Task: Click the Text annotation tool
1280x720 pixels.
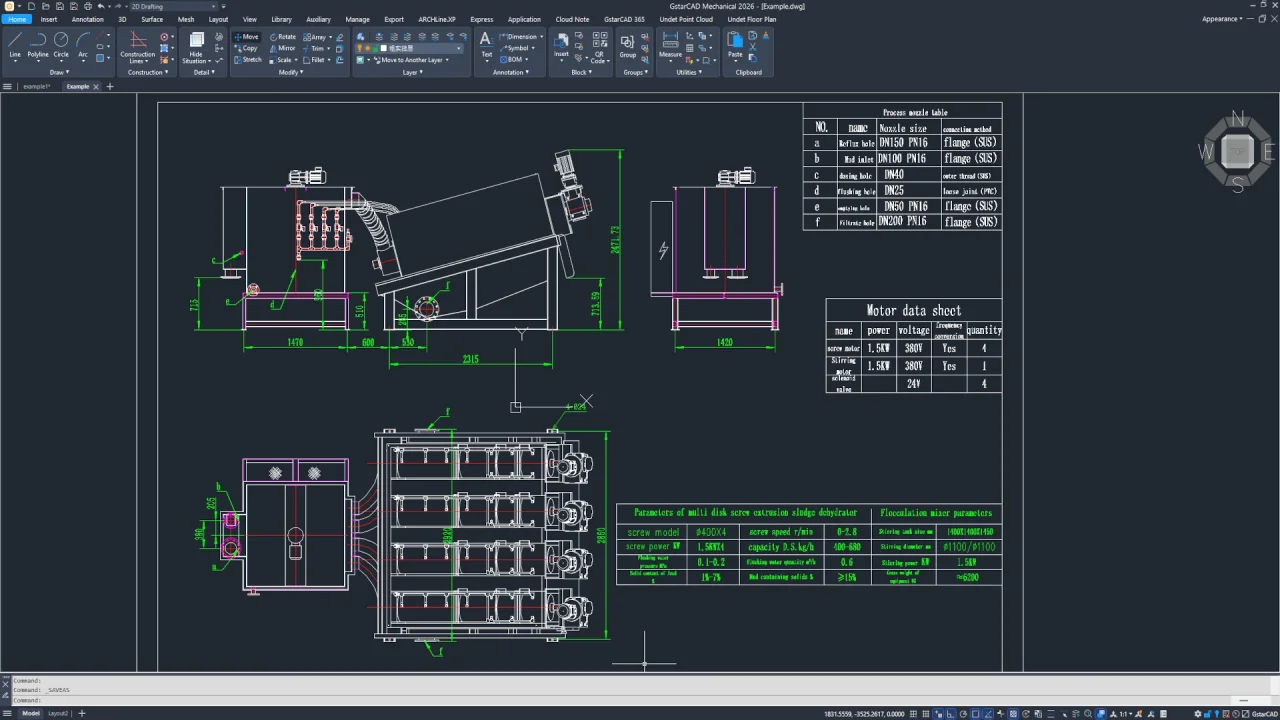Action: pyautogui.click(x=486, y=44)
